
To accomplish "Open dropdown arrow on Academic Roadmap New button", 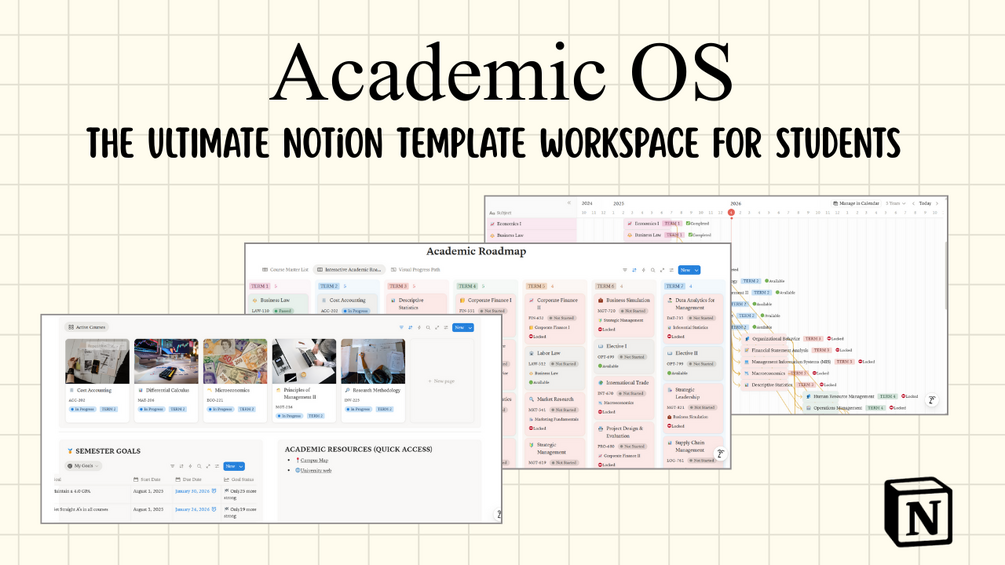I will click(x=697, y=270).
